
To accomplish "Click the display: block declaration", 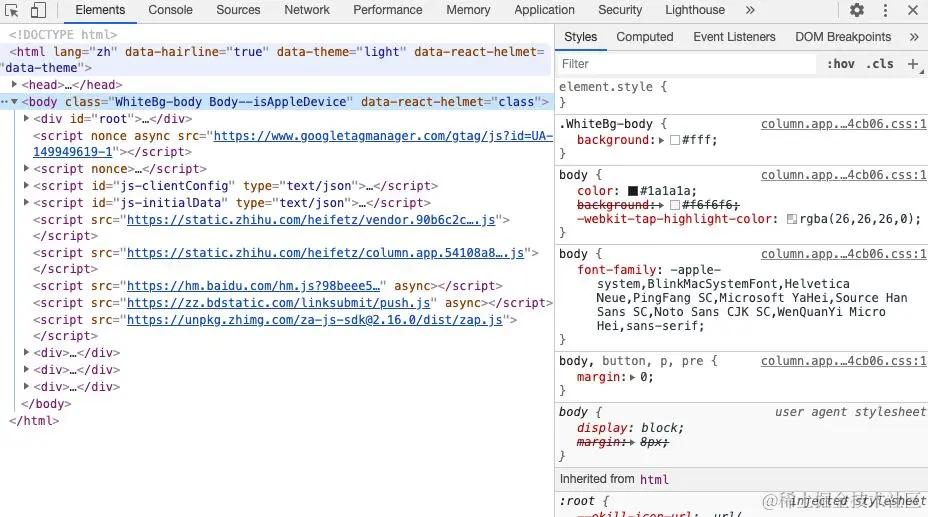I will click(630, 428).
